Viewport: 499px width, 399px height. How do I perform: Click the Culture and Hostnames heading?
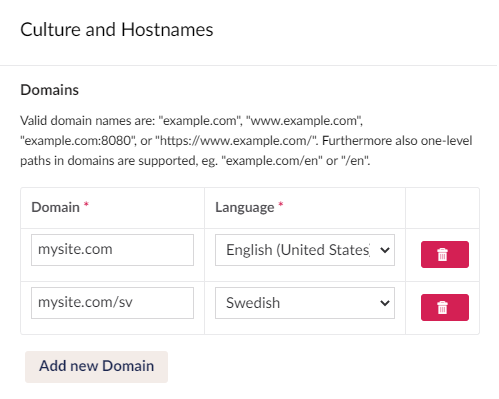pyautogui.click(x=117, y=30)
